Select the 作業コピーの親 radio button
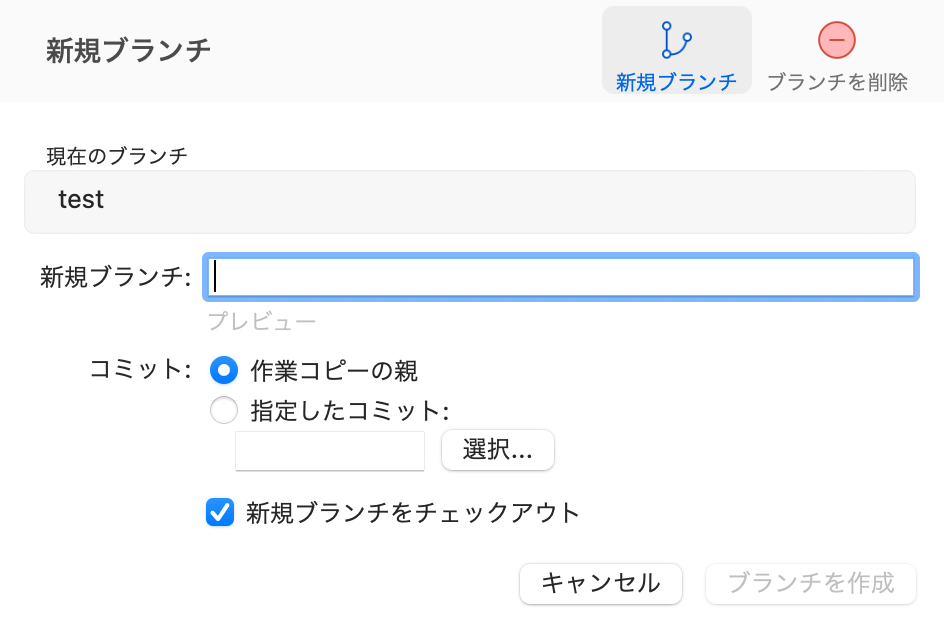944x630 pixels. [x=224, y=370]
